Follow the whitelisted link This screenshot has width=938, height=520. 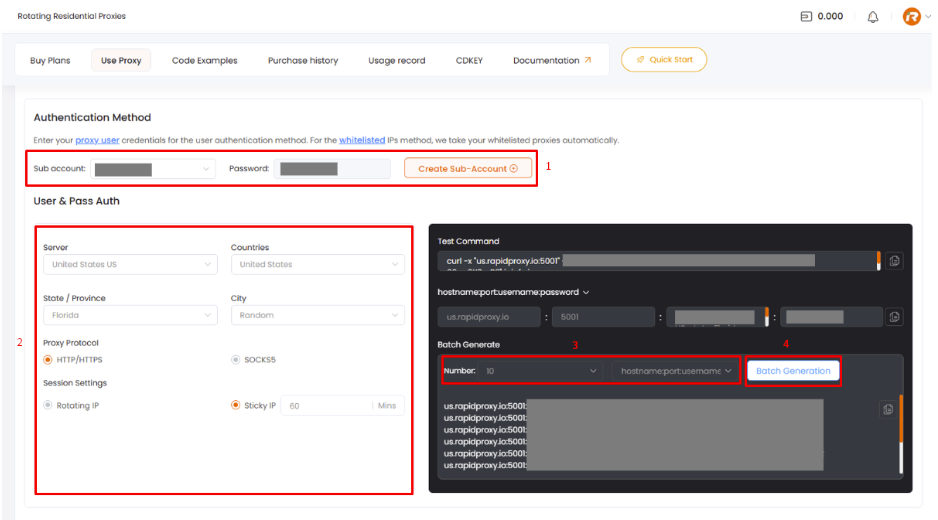[x=362, y=140]
